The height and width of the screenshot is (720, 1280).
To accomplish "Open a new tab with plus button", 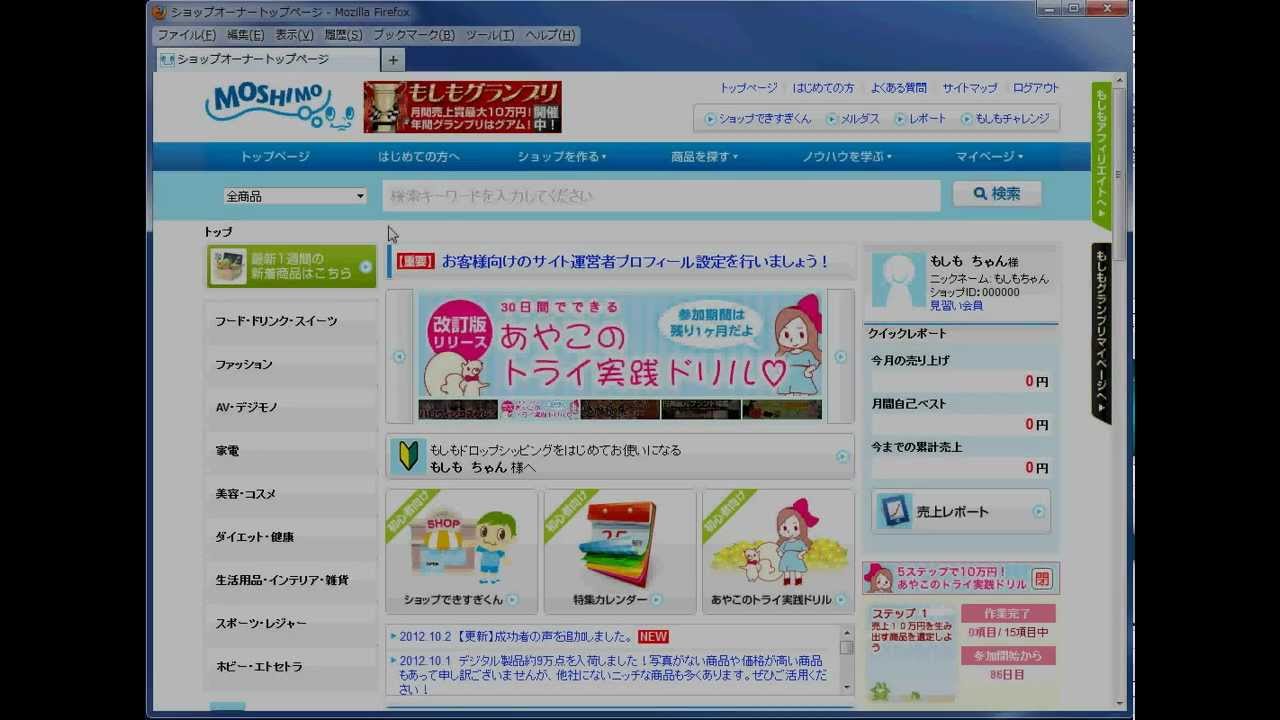I will (393, 60).
